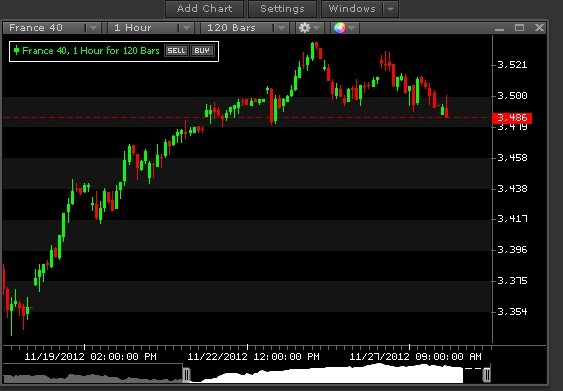Grab the right range handle of navigator
Image resolution: width=563 pixels, height=391 pixels.
point(487,375)
